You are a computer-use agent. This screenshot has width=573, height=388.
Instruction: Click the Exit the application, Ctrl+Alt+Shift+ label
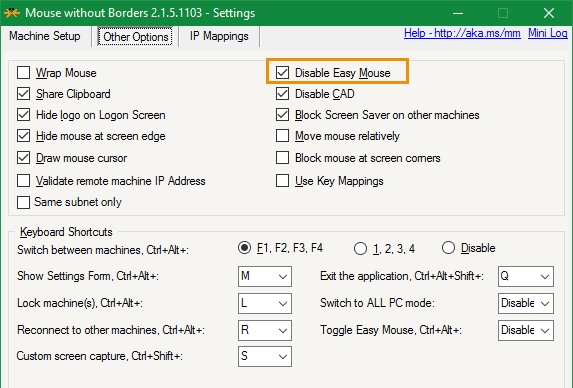coord(402,276)
